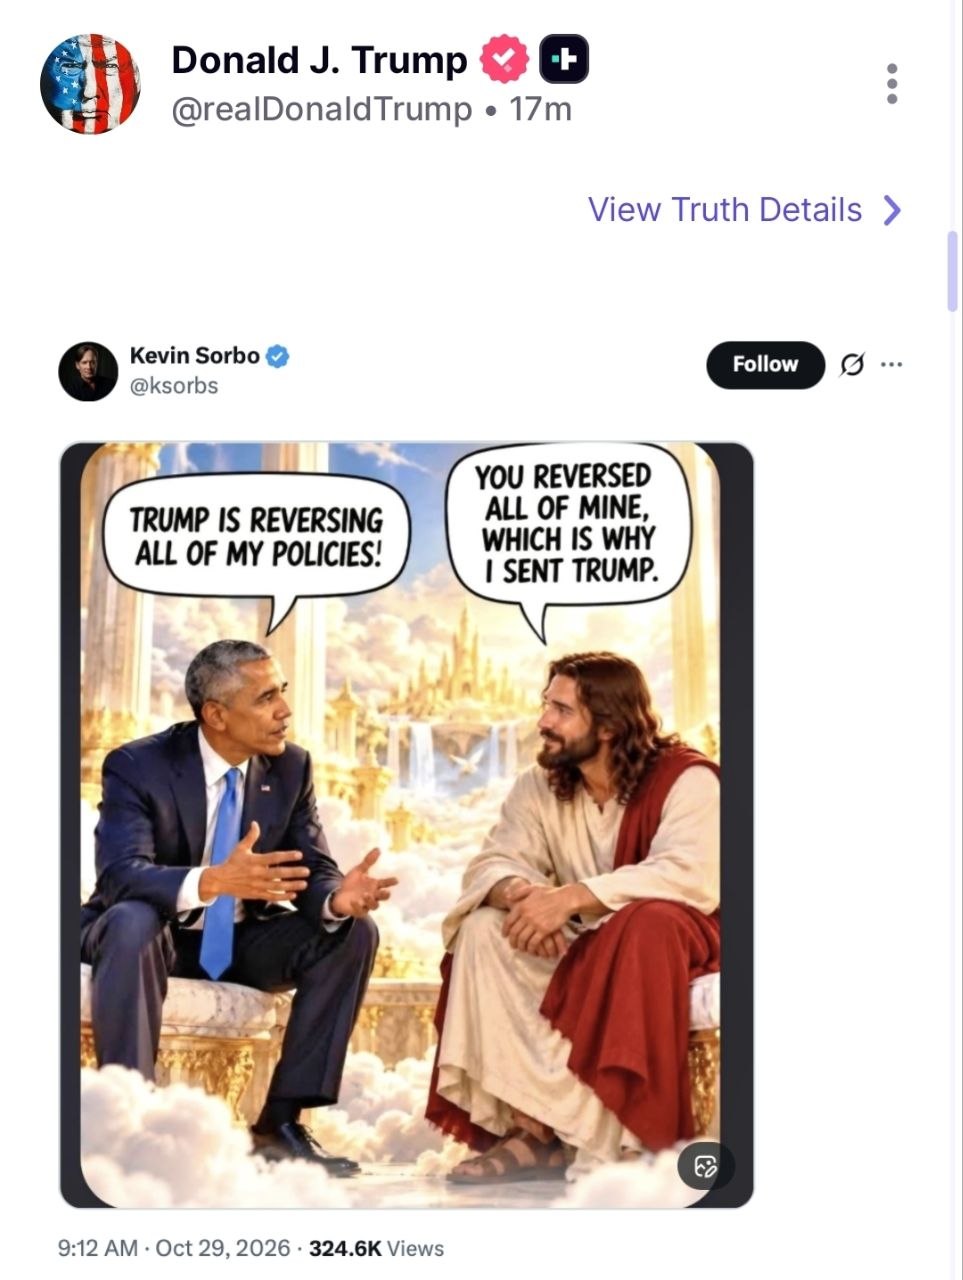This screenshot has width=963, height=1280.
Task: Click the 17m post timestamp
Action: (x=540, y=109)
